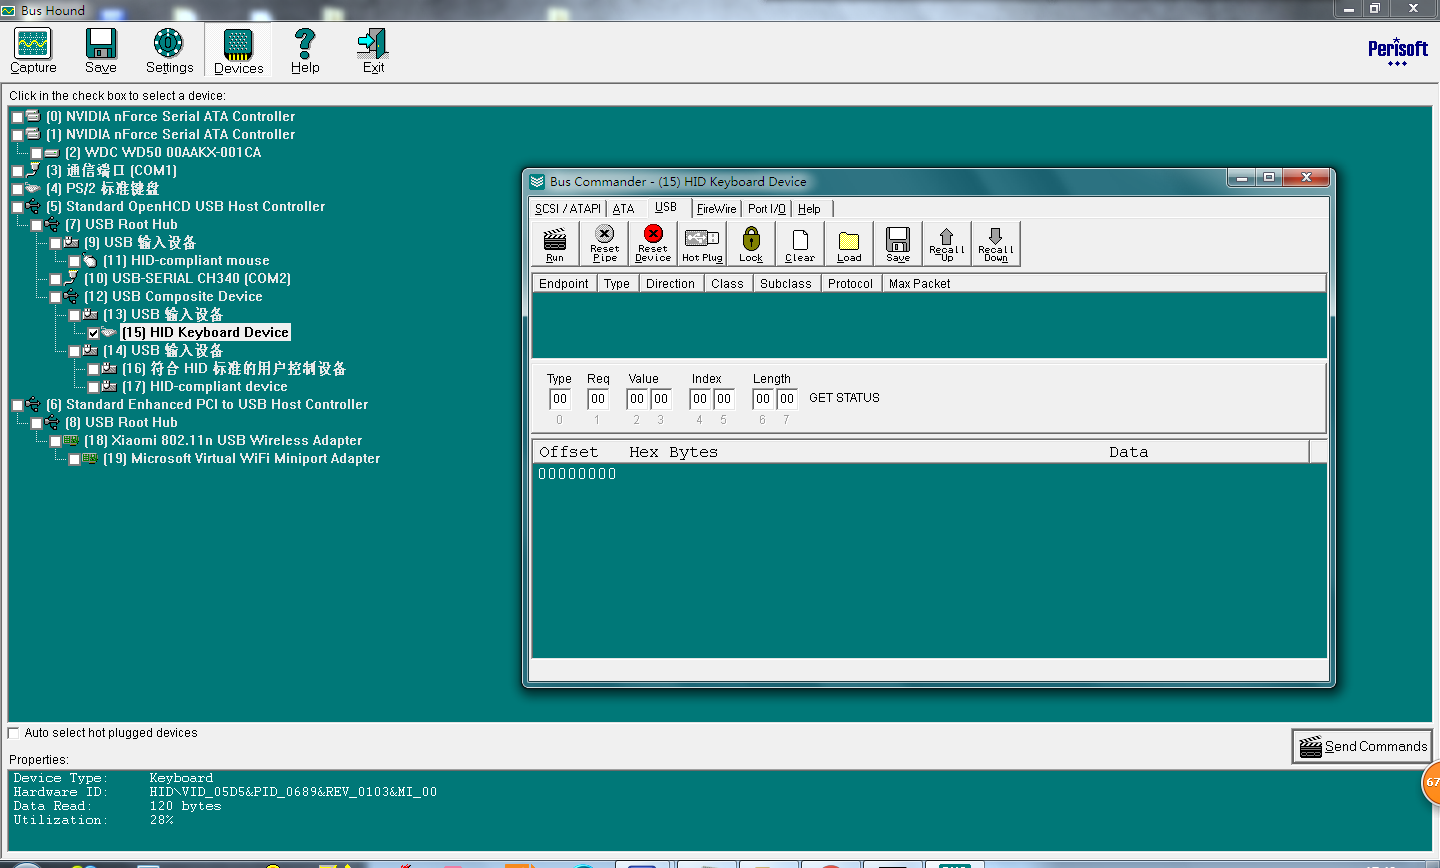Click the Lock padlock icon
Image resolution: width=1440 pixels, height=868 pixels.
click(x=751, y=244)
